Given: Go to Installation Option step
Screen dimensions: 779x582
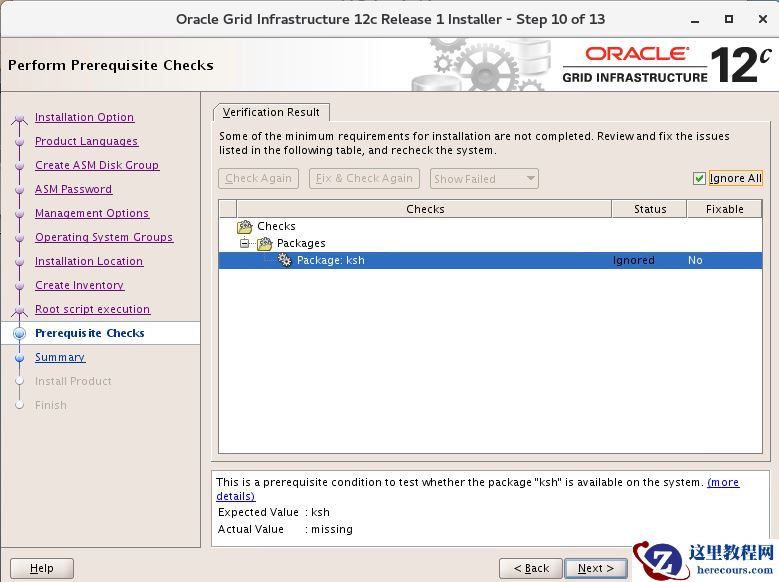Looking at the screenshot, I should tap(84, 117).
